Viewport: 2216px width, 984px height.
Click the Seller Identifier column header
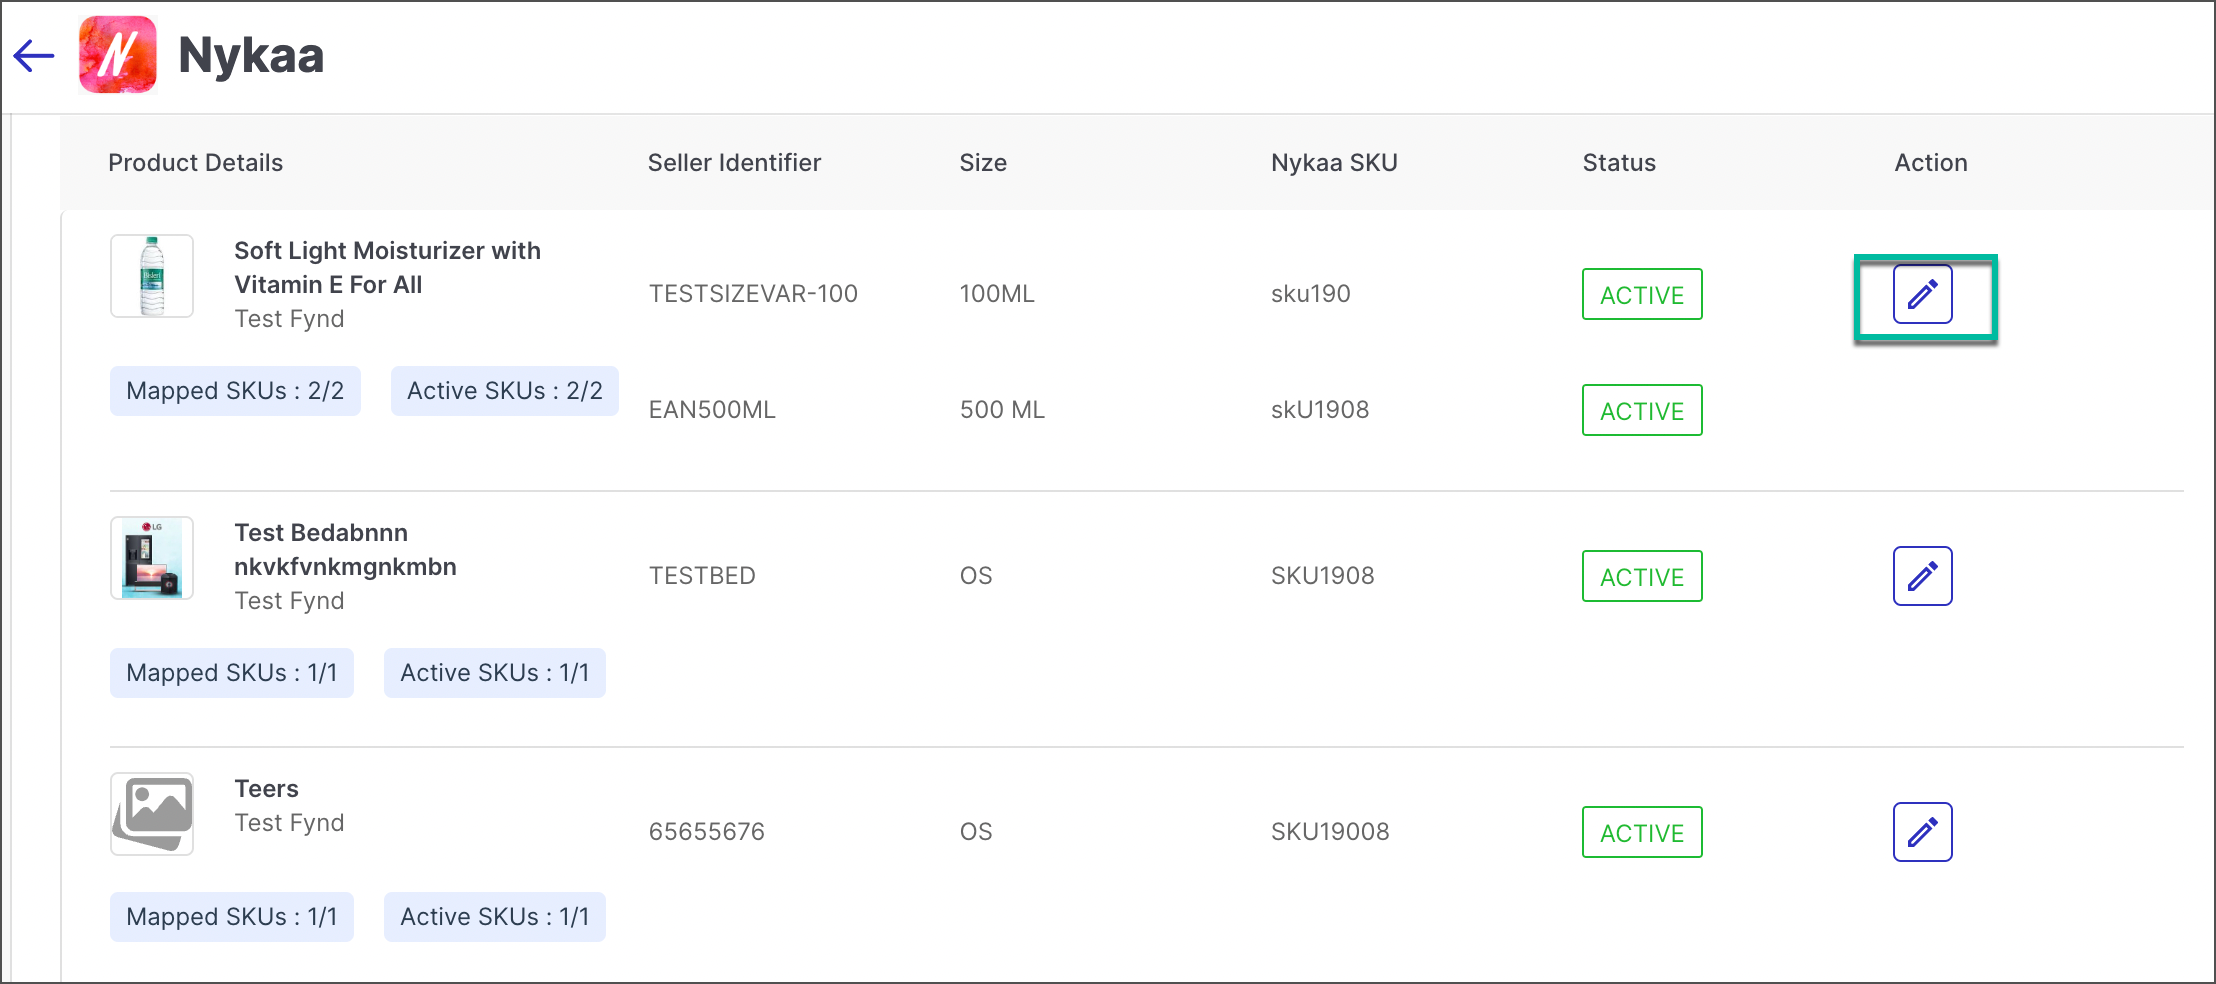pyautogui.click(x=734, y=163)
